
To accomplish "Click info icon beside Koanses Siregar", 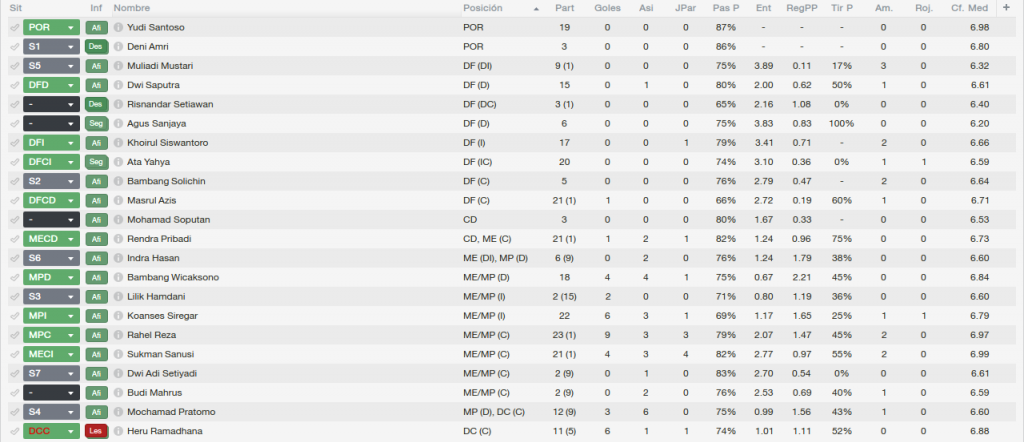I will coord(118,316).
